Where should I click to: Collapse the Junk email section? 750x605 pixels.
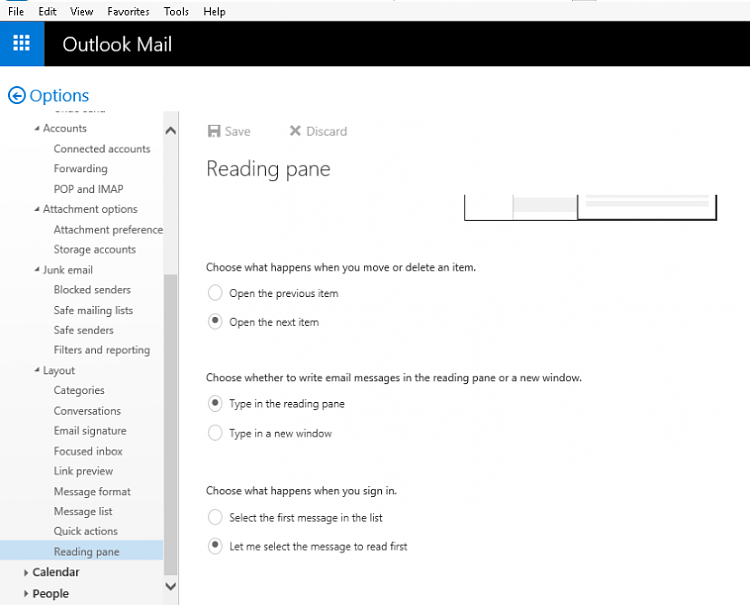pyautogui.click(x=36, y=270)
